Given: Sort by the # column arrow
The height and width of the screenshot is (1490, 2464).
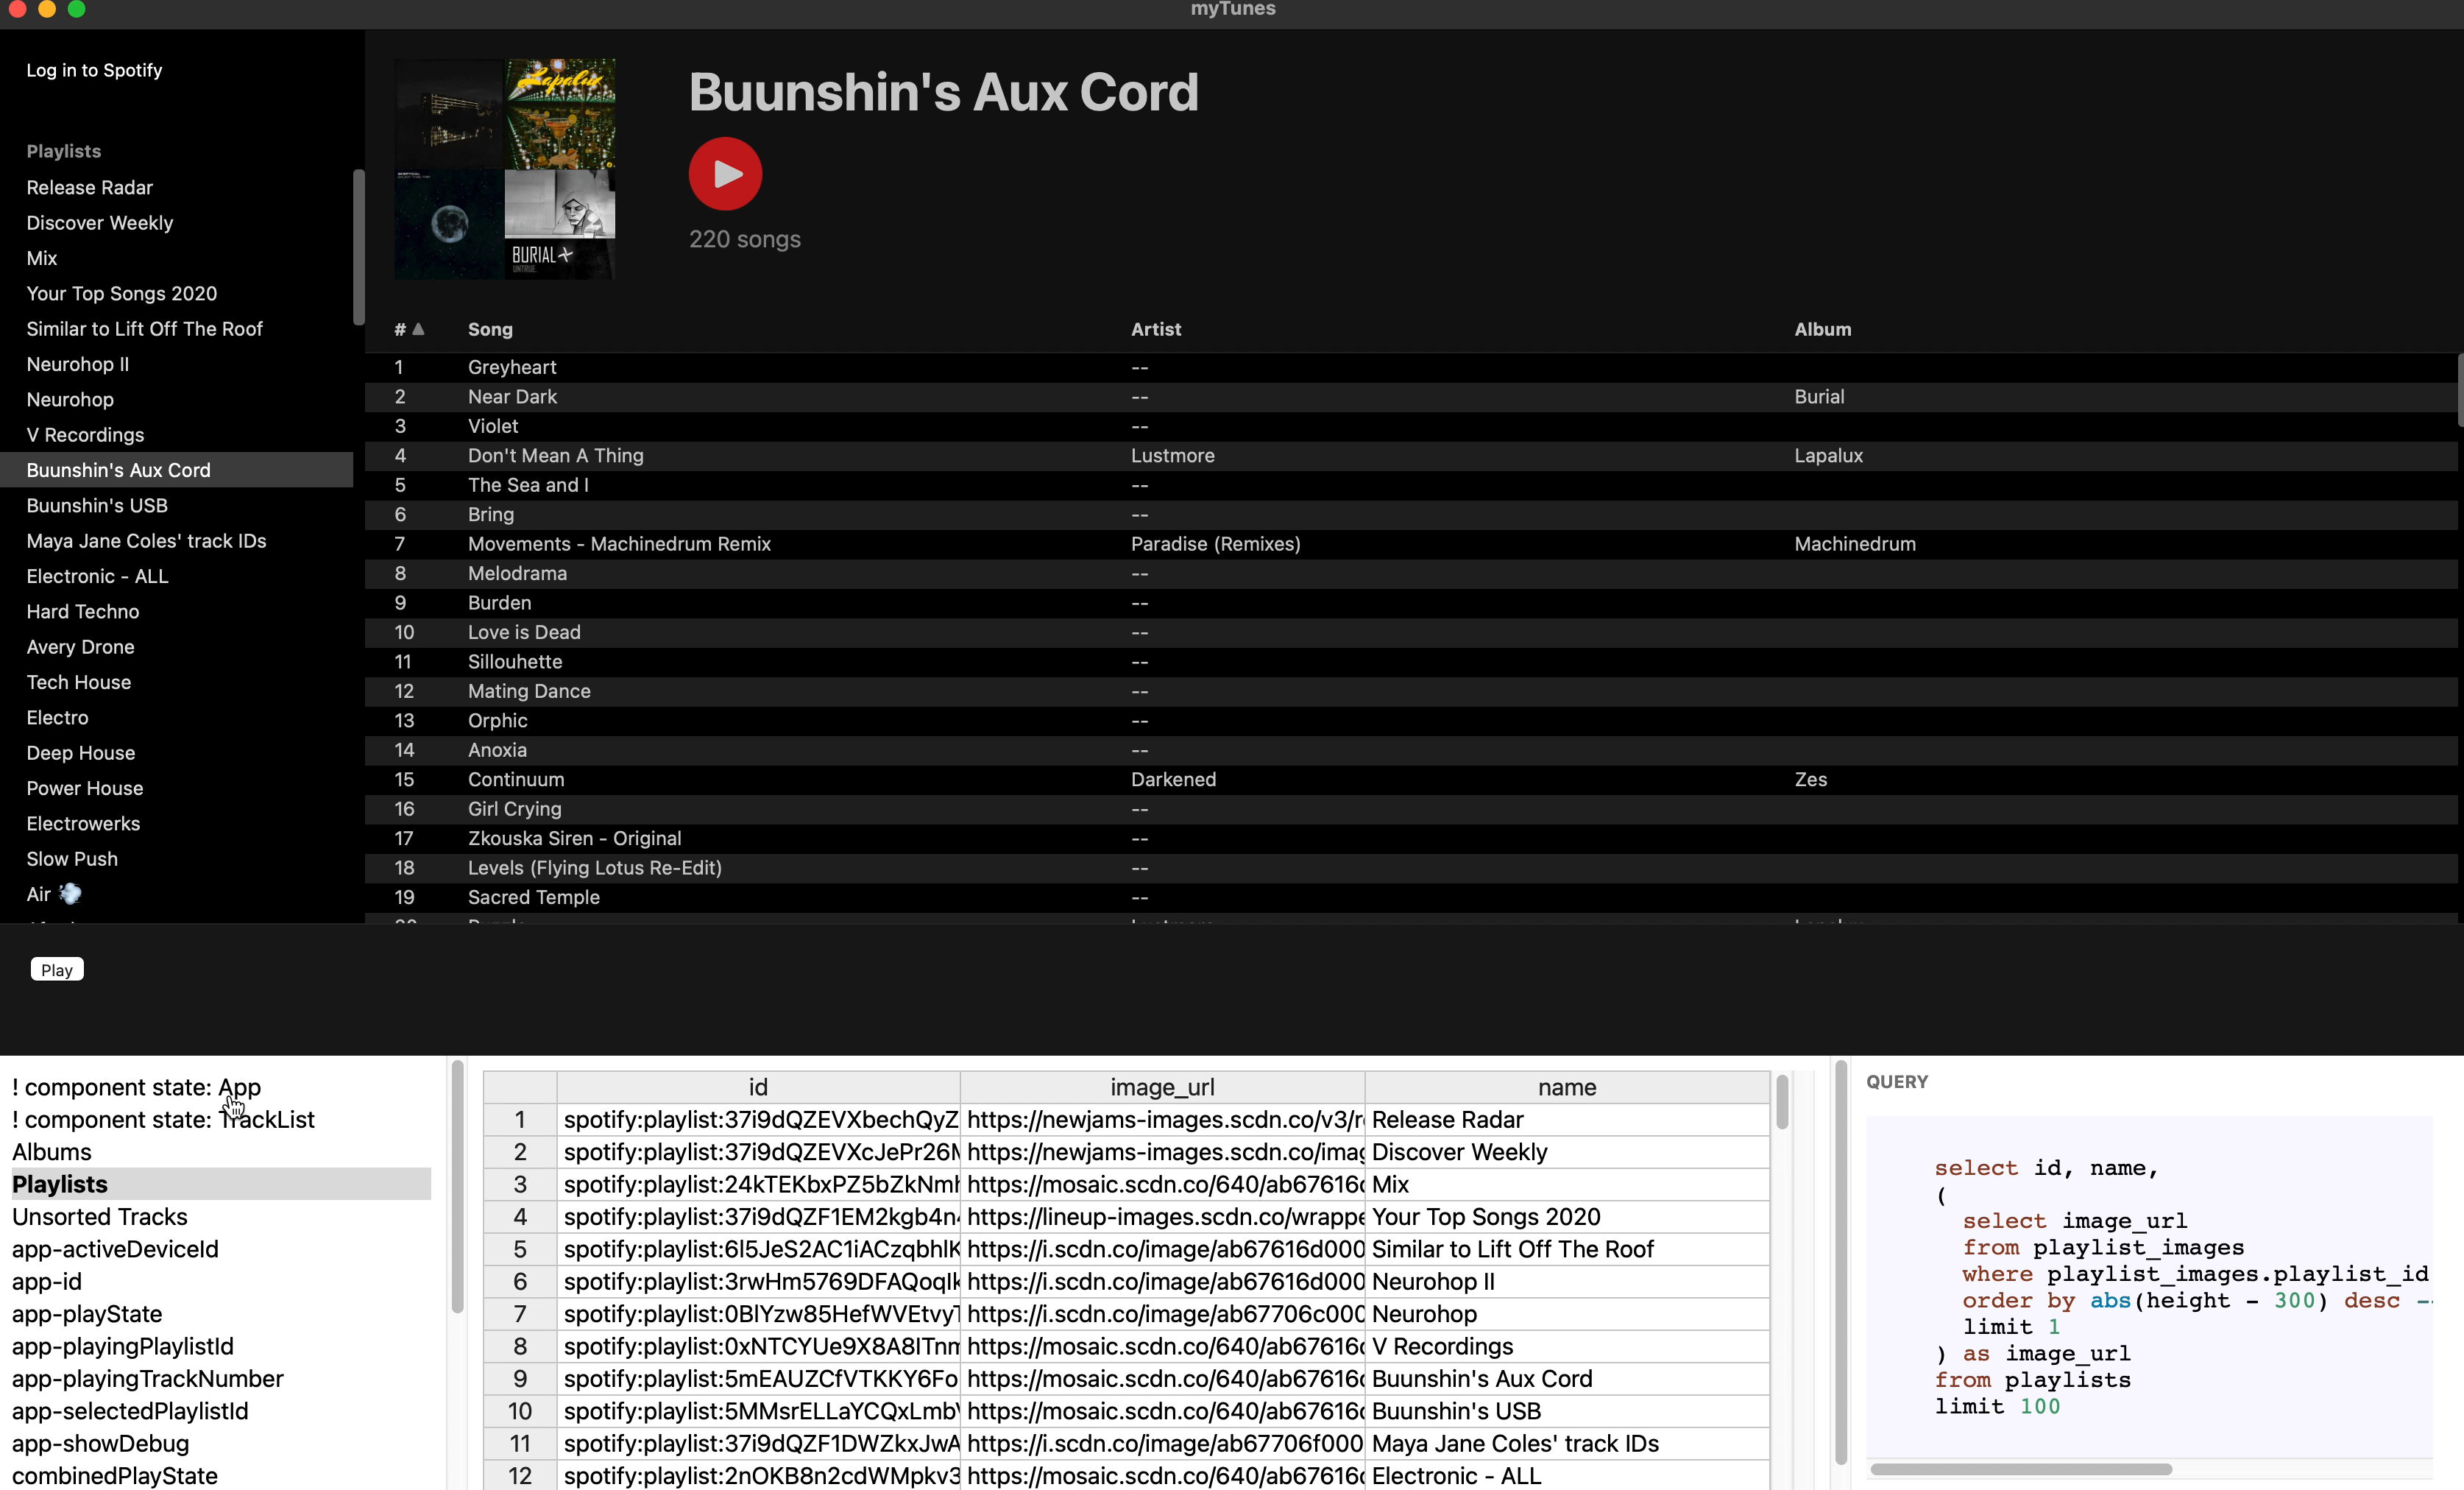Looking at the screenshot, I should coord(418,329).
